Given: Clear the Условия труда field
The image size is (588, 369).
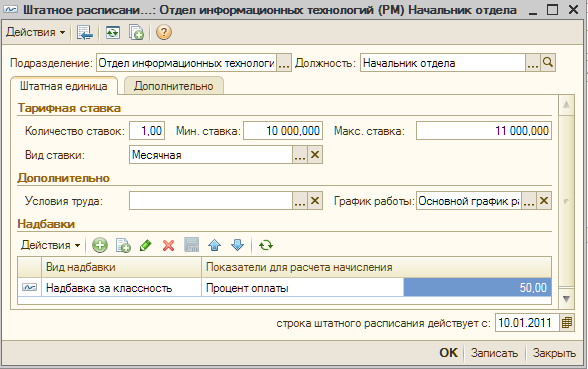Looking at the screenshot, I should pos(315,201).
